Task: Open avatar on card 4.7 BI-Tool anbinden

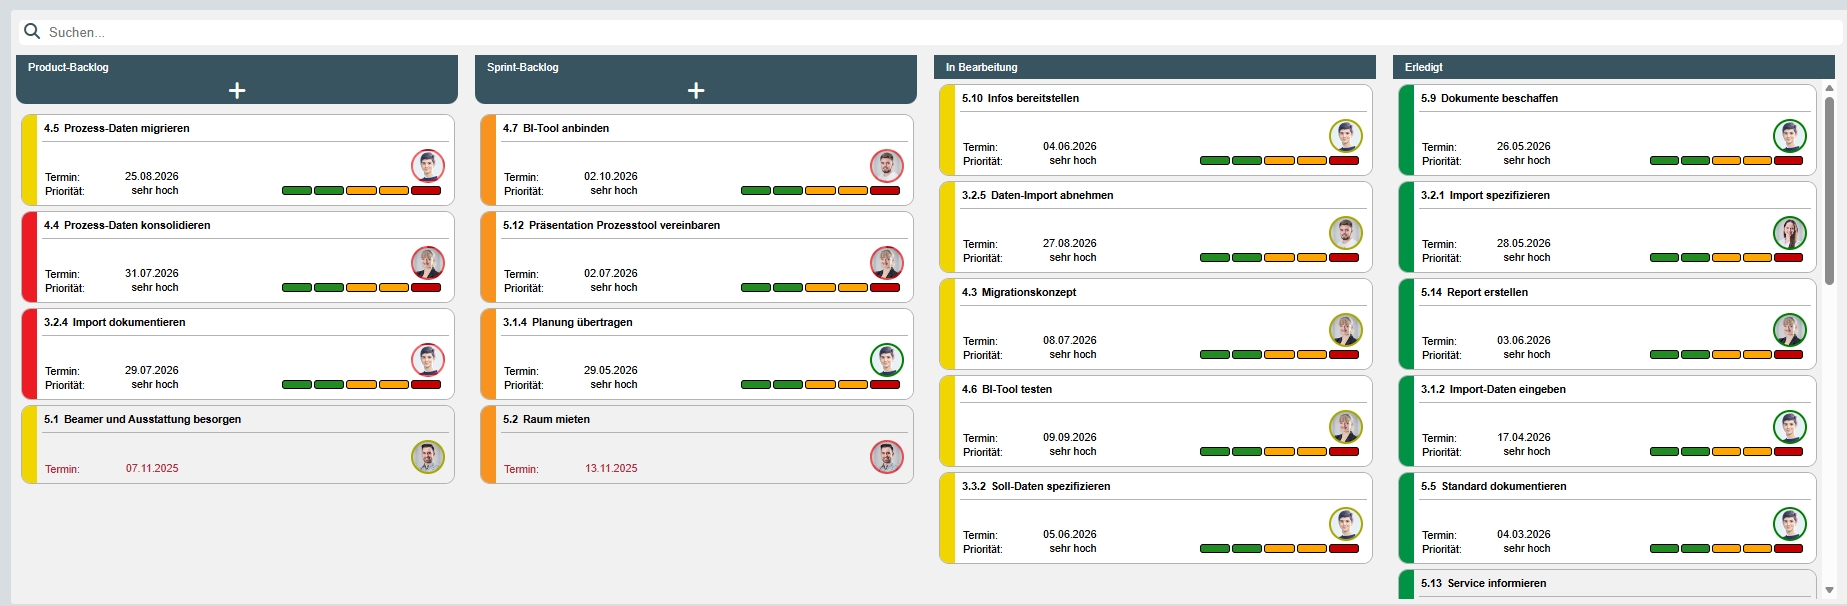Action: [x=887, y=166]
